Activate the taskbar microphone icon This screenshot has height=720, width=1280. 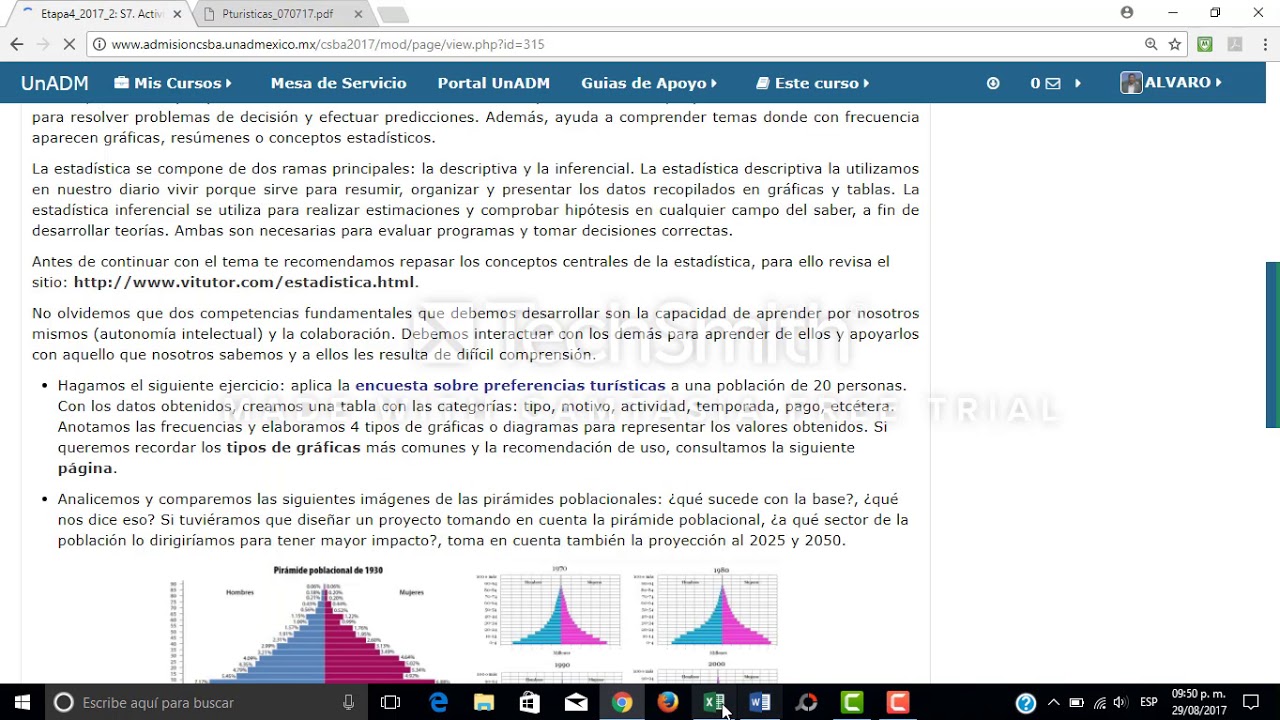pyautogui.click(x=348, y=702)
